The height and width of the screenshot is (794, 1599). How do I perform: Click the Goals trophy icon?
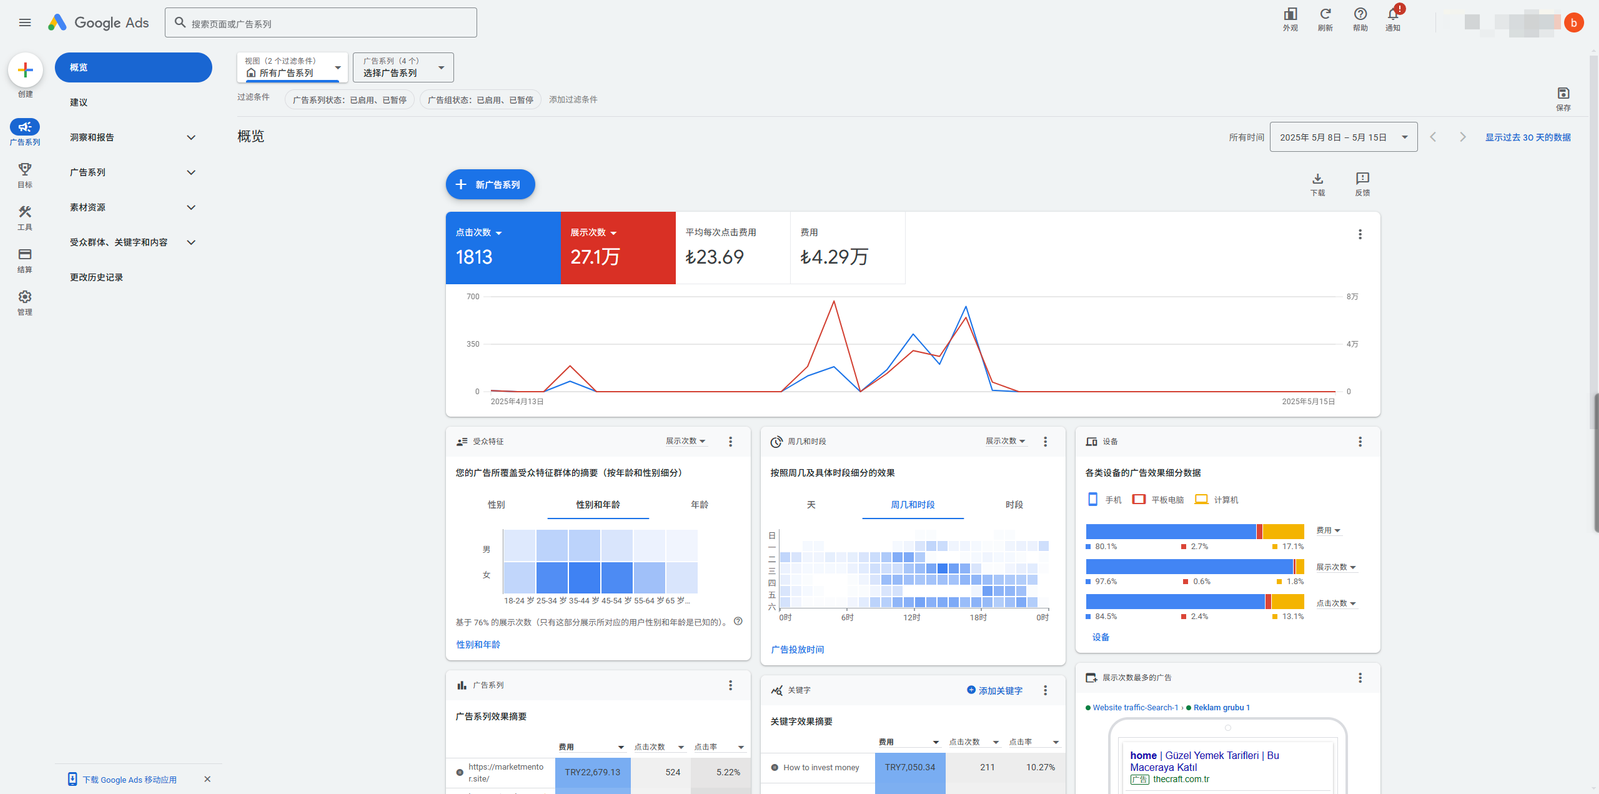point(25,170)
